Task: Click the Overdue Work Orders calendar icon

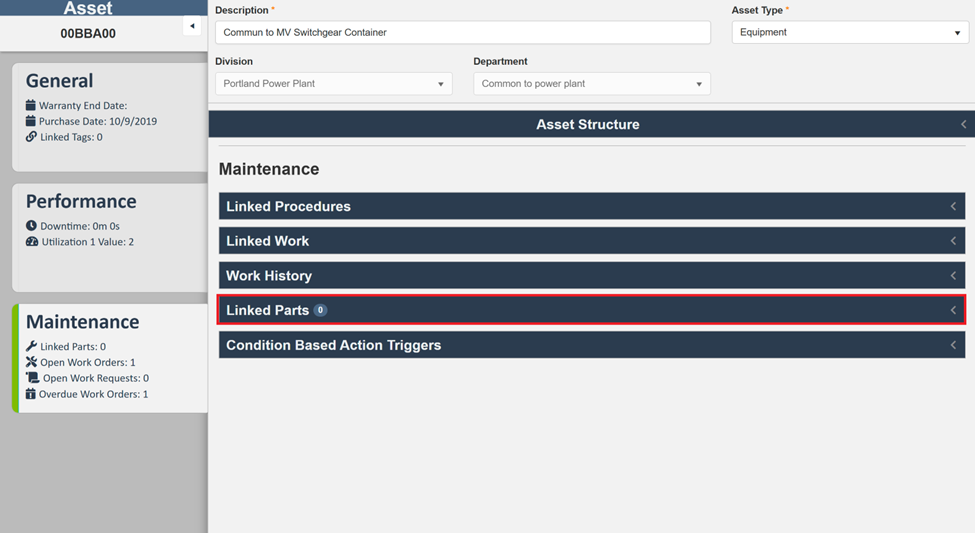Action: 31,394
